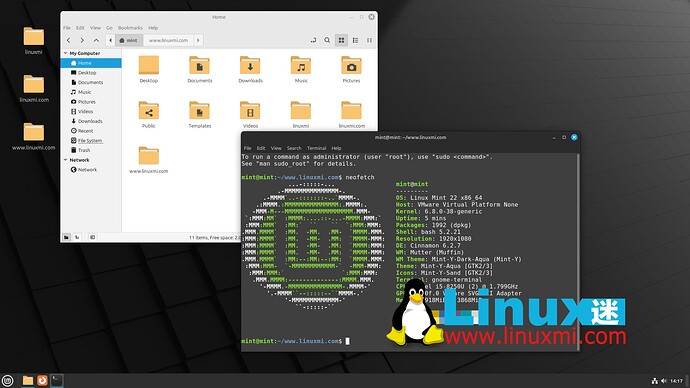Select the www.linuxmi.com desktop folder
Viewport: 690px width, 388px height.
pyautogui.click(x=34, y=136)
